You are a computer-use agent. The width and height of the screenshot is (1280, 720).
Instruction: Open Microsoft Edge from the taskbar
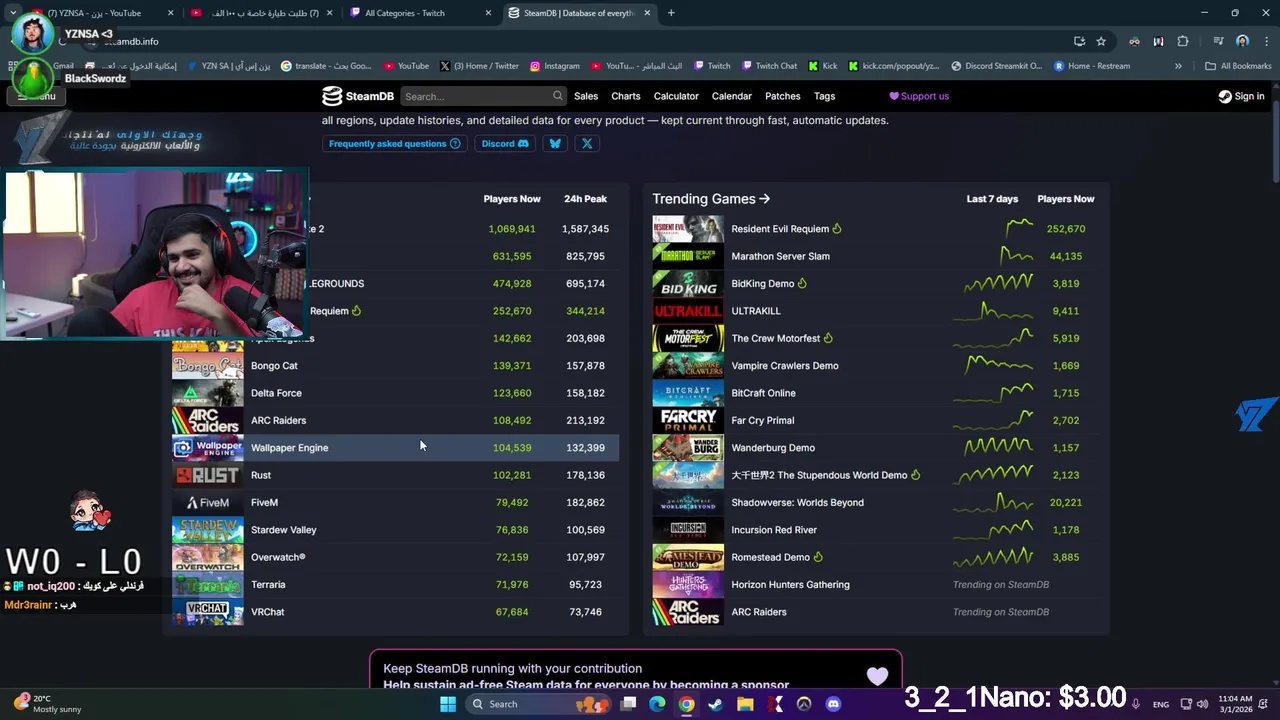point(657,704)
